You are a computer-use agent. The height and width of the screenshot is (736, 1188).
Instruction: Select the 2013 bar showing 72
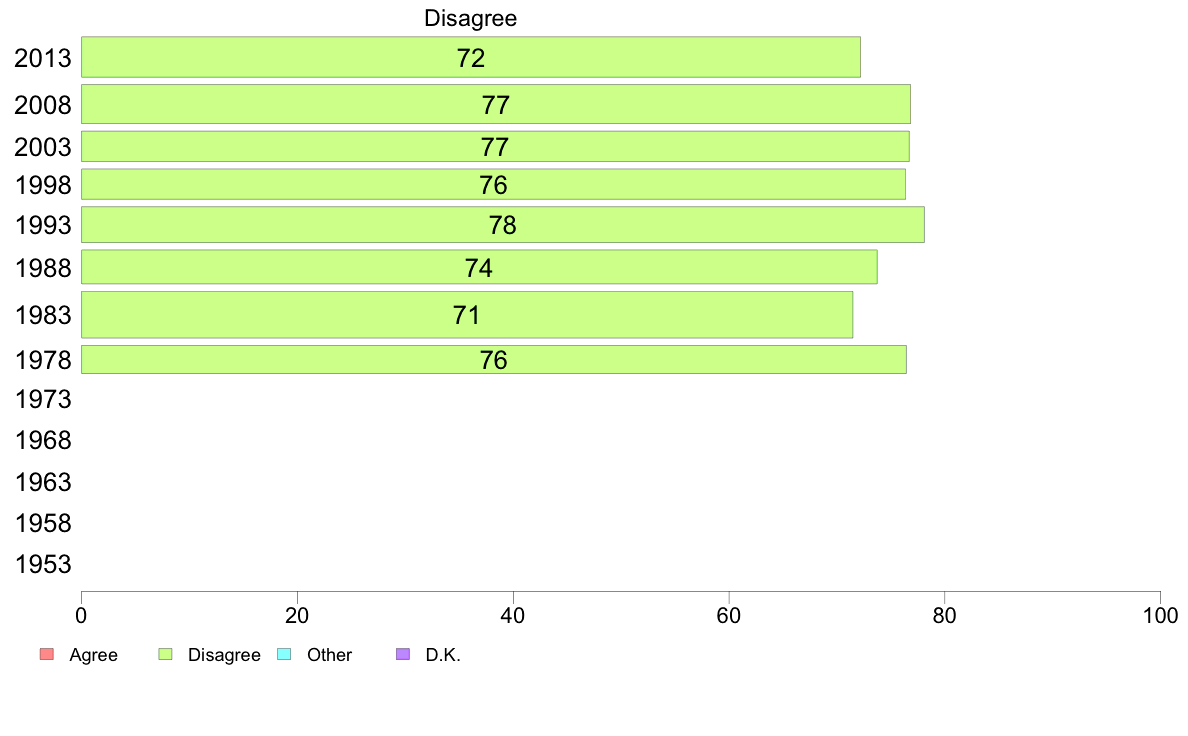point(471,57)
